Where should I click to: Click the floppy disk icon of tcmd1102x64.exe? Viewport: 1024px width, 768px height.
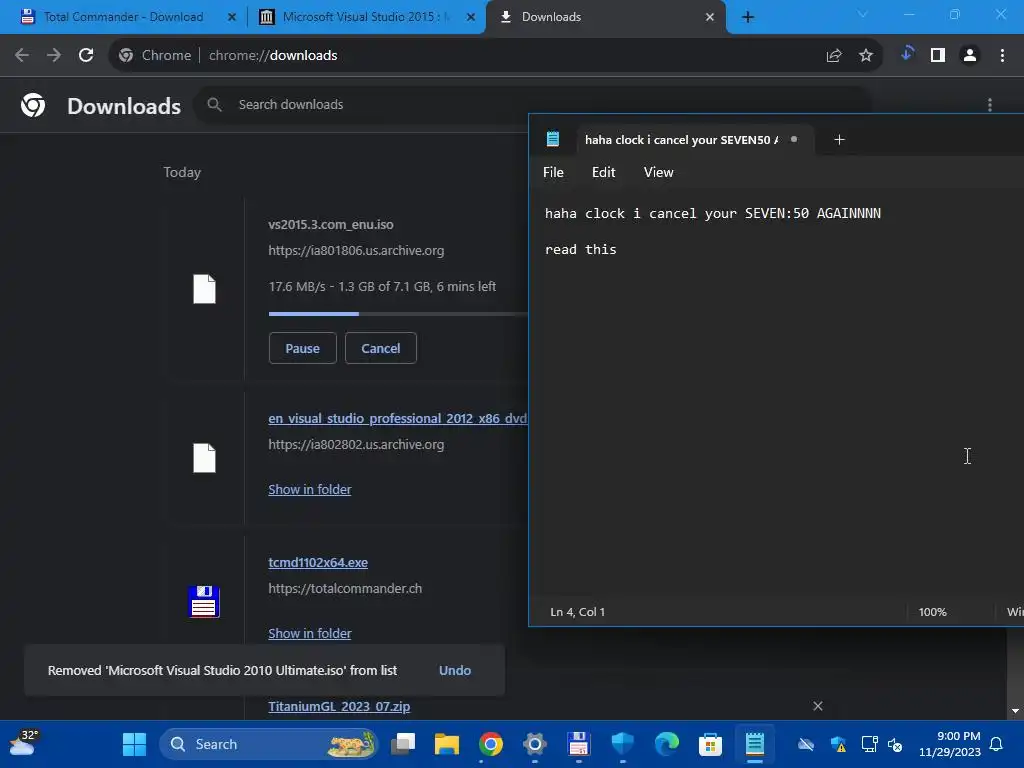click(204, 601)
